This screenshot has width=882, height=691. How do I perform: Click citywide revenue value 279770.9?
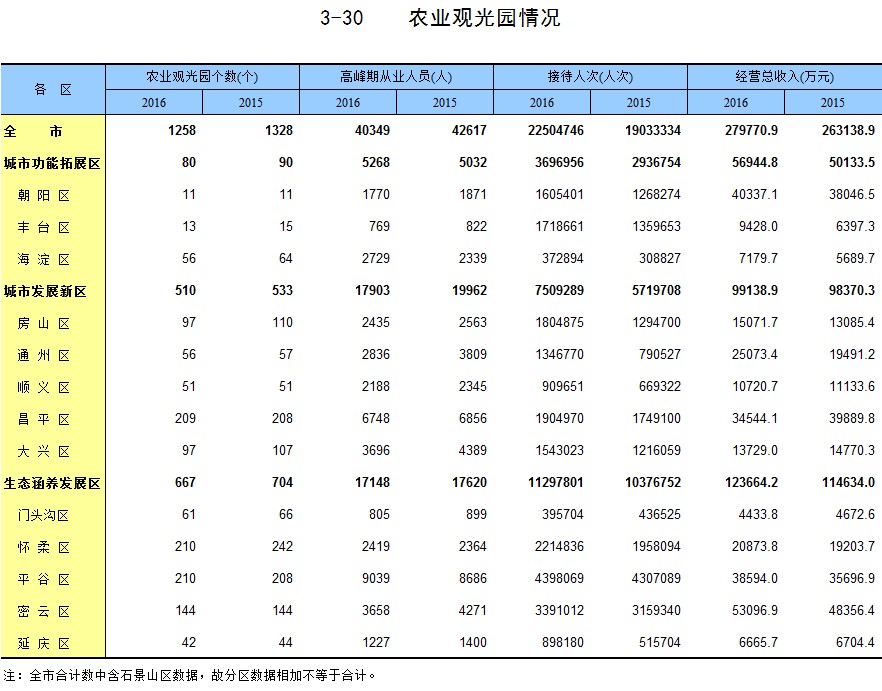pos(751,131)
